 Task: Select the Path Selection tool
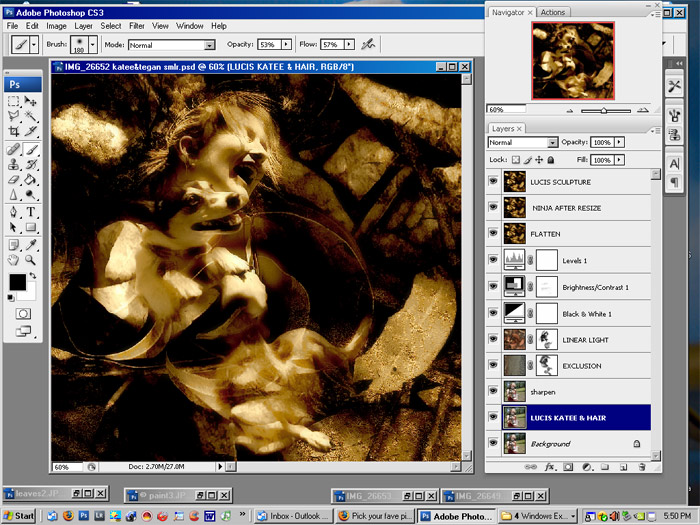14,227
